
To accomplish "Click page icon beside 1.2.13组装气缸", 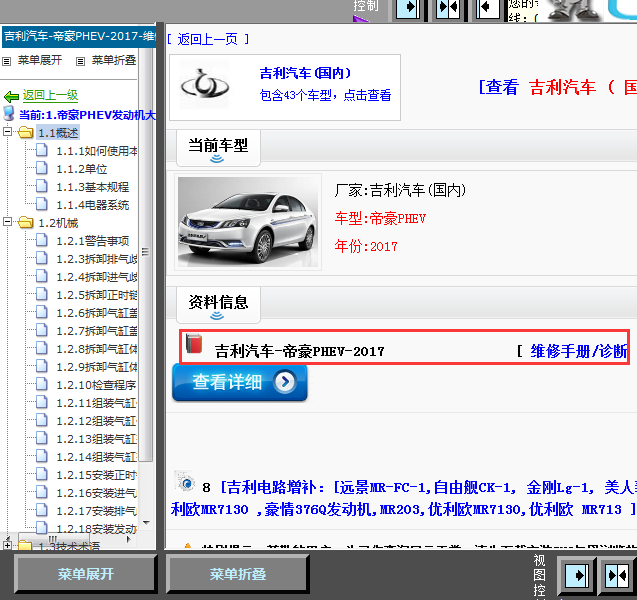I will coord(41,438).
